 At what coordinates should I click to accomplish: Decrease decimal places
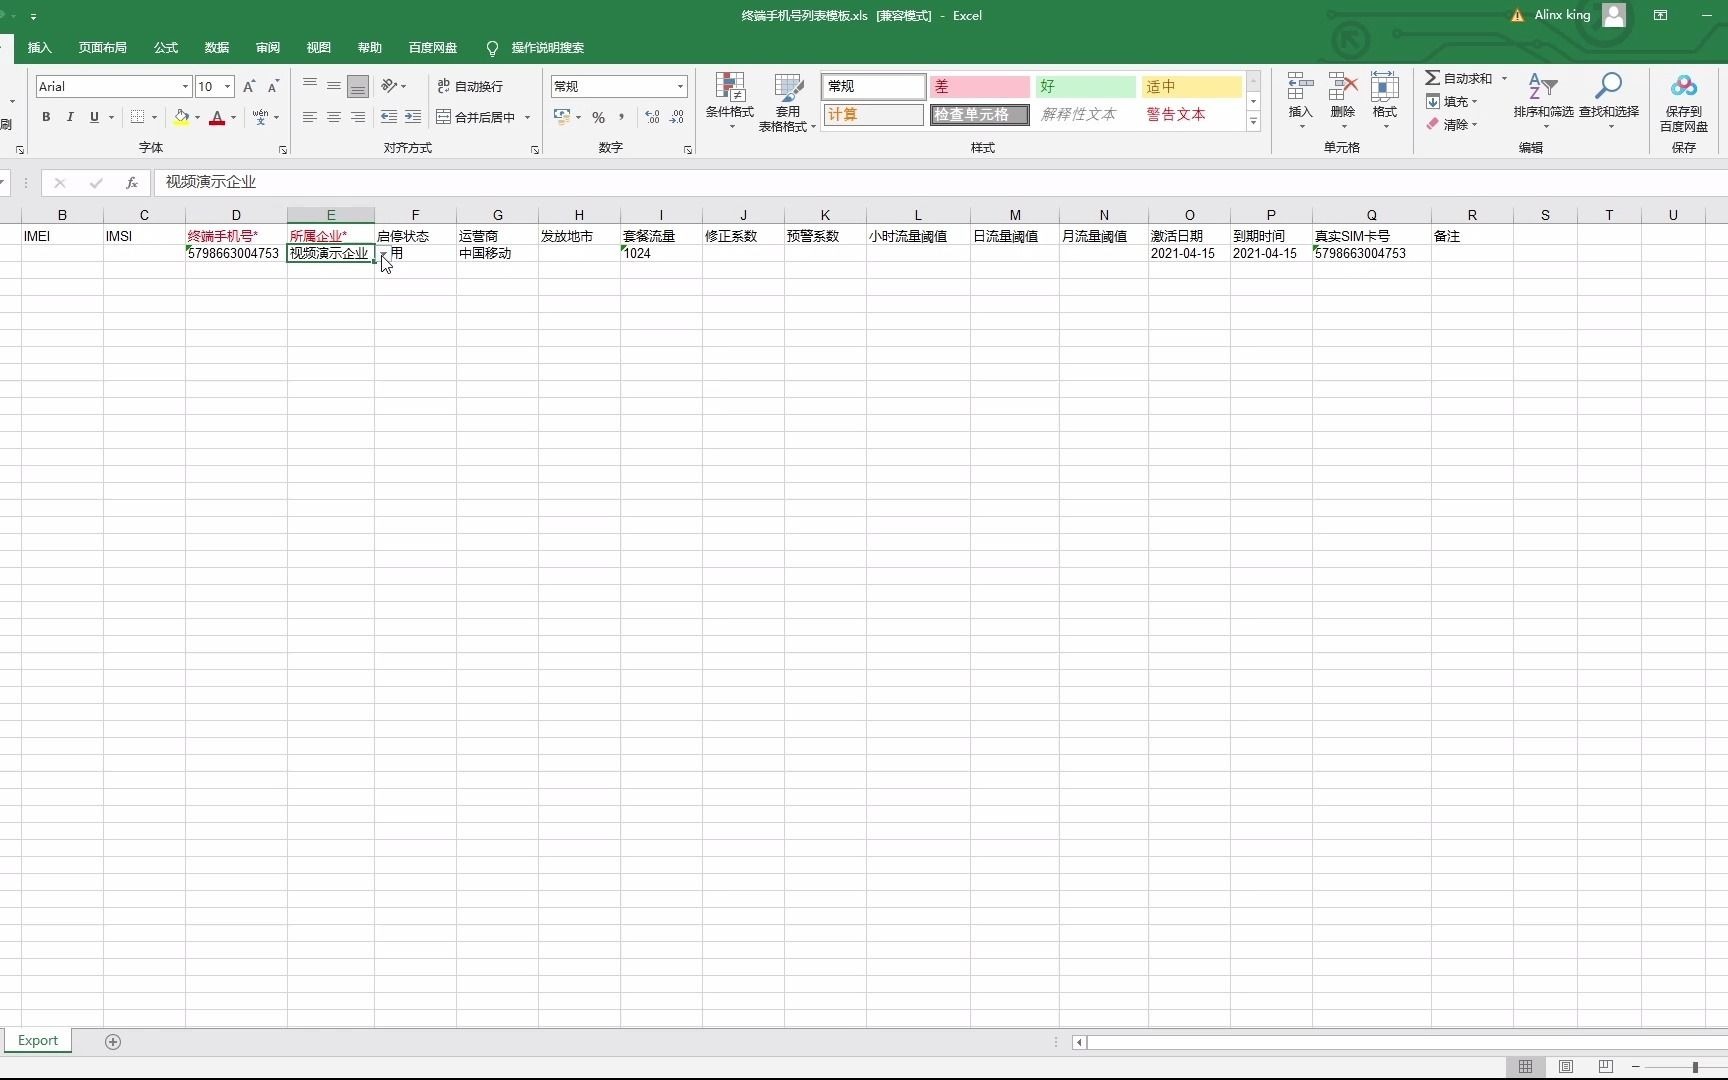click(x=677, y=117)
